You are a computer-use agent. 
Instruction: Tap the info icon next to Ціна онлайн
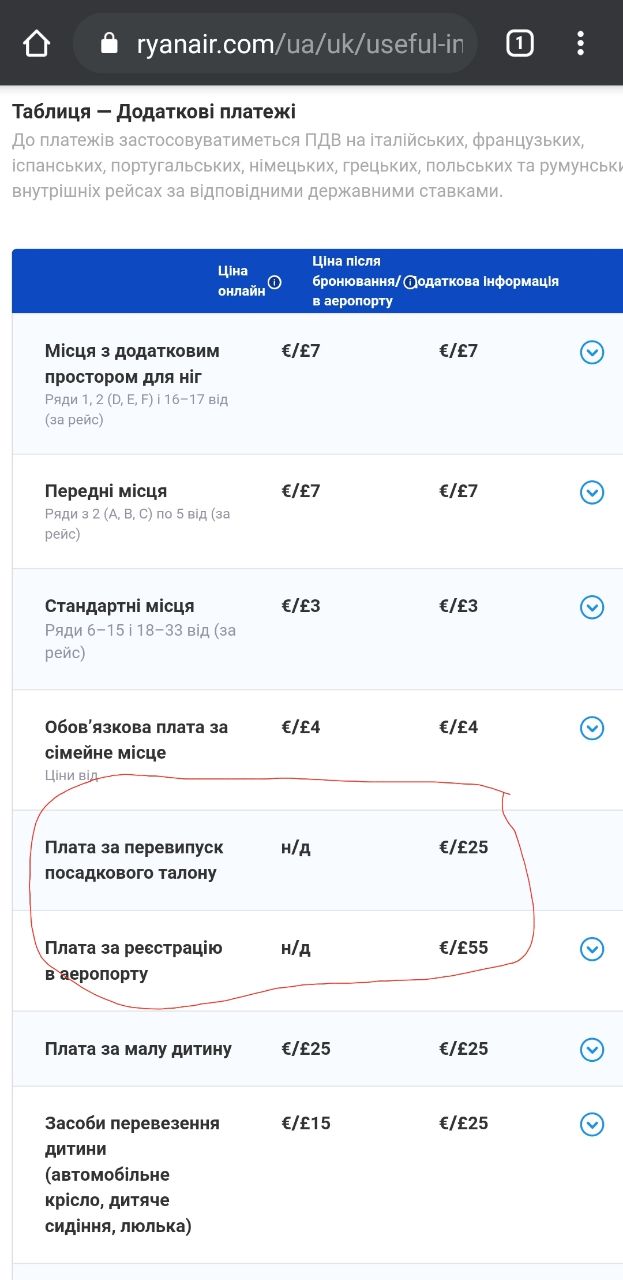pyautogui.click(x=275, y=282)
